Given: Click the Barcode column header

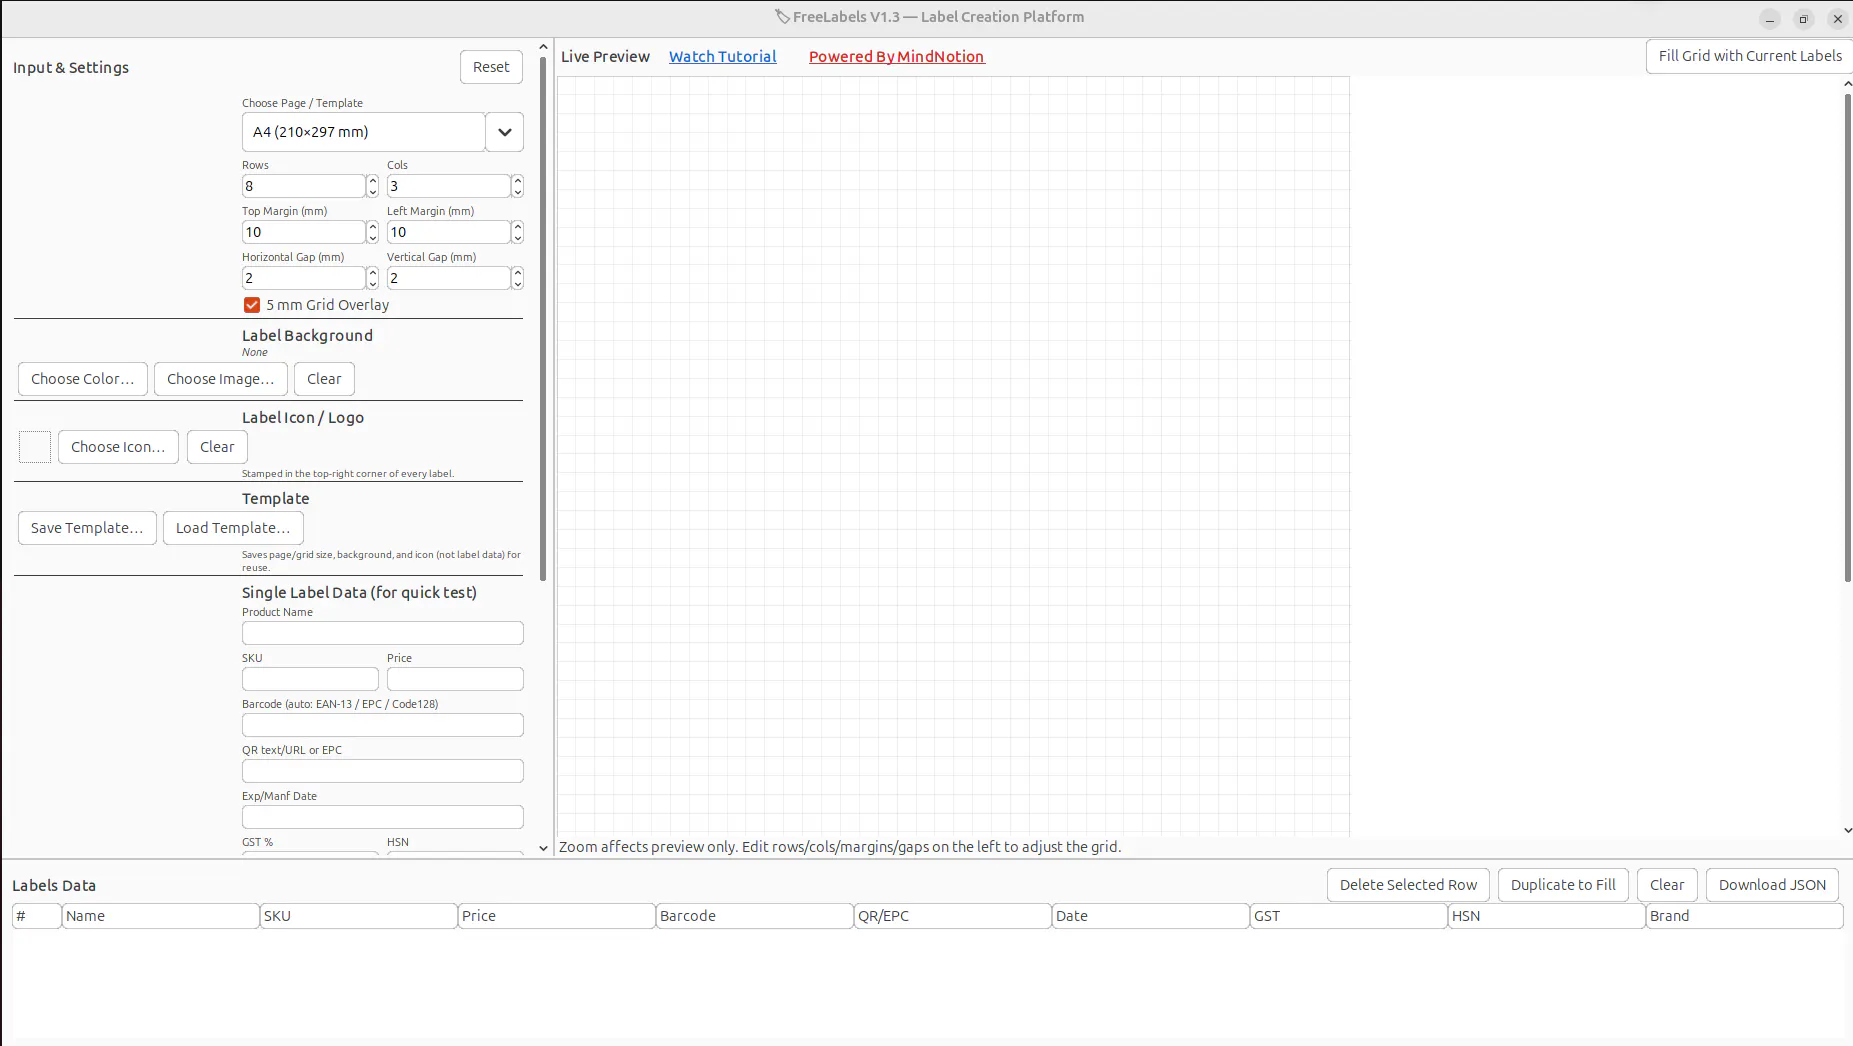Looking at the screenshot, I should pos(754,916).
